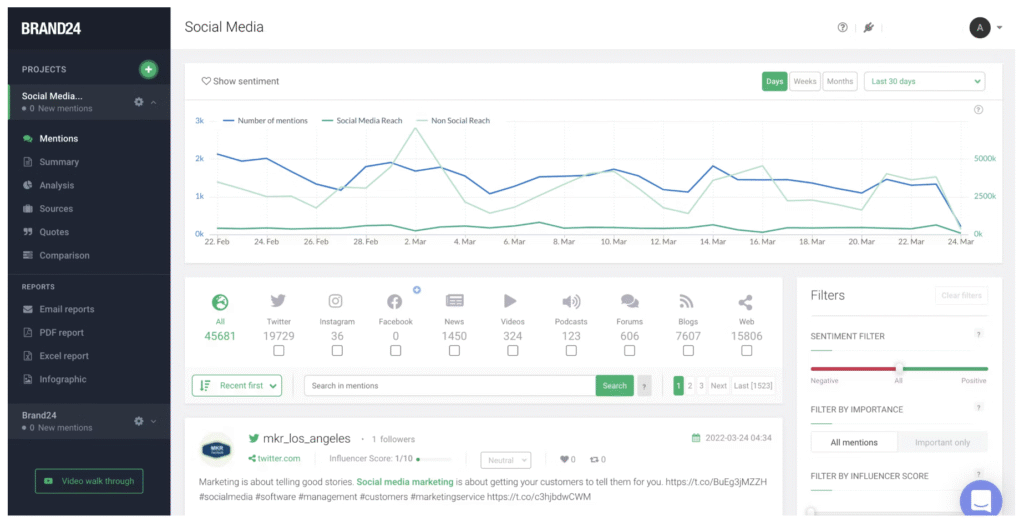
Task: Switch chart to Months
Action: pos(840,82)
